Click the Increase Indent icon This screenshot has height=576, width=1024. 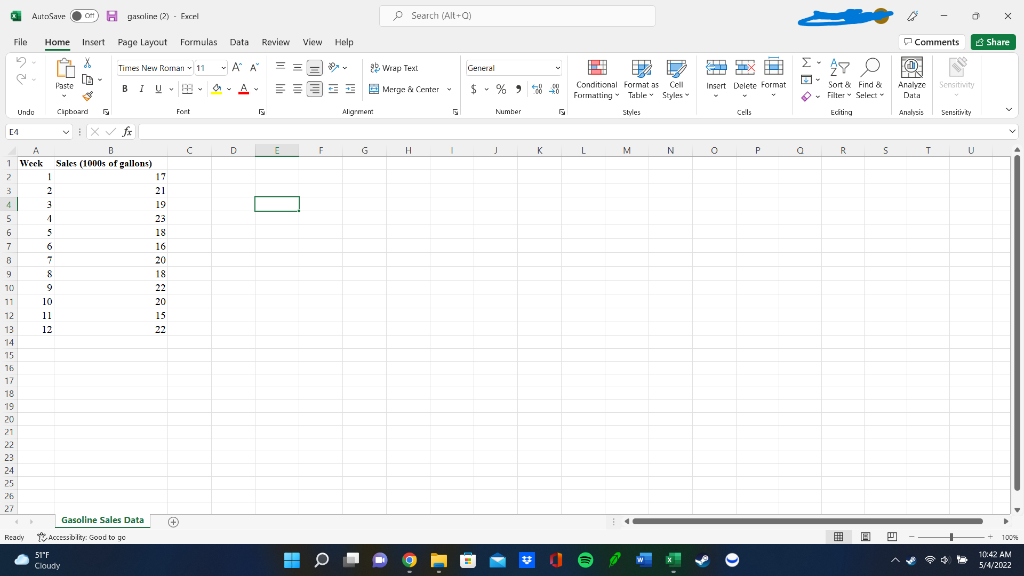[x=350, y=89]
